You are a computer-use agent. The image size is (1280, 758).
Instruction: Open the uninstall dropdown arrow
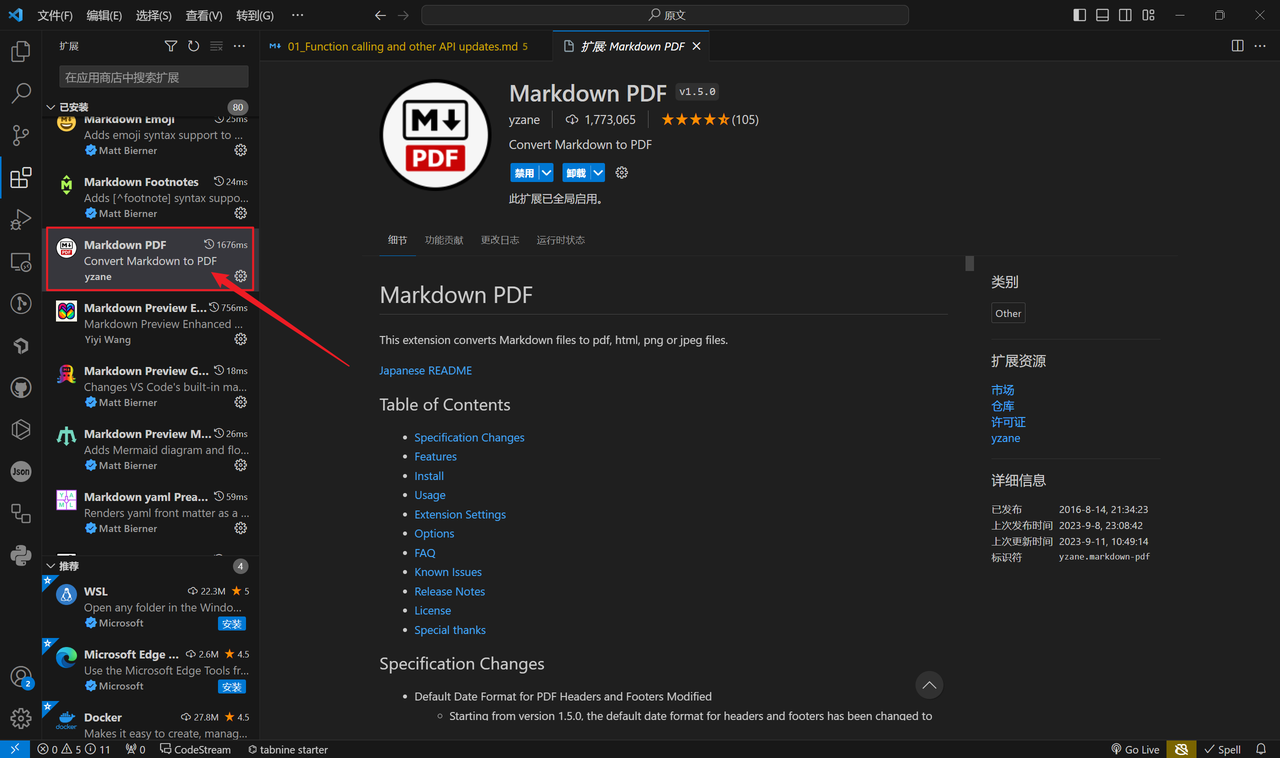point(597,172)
